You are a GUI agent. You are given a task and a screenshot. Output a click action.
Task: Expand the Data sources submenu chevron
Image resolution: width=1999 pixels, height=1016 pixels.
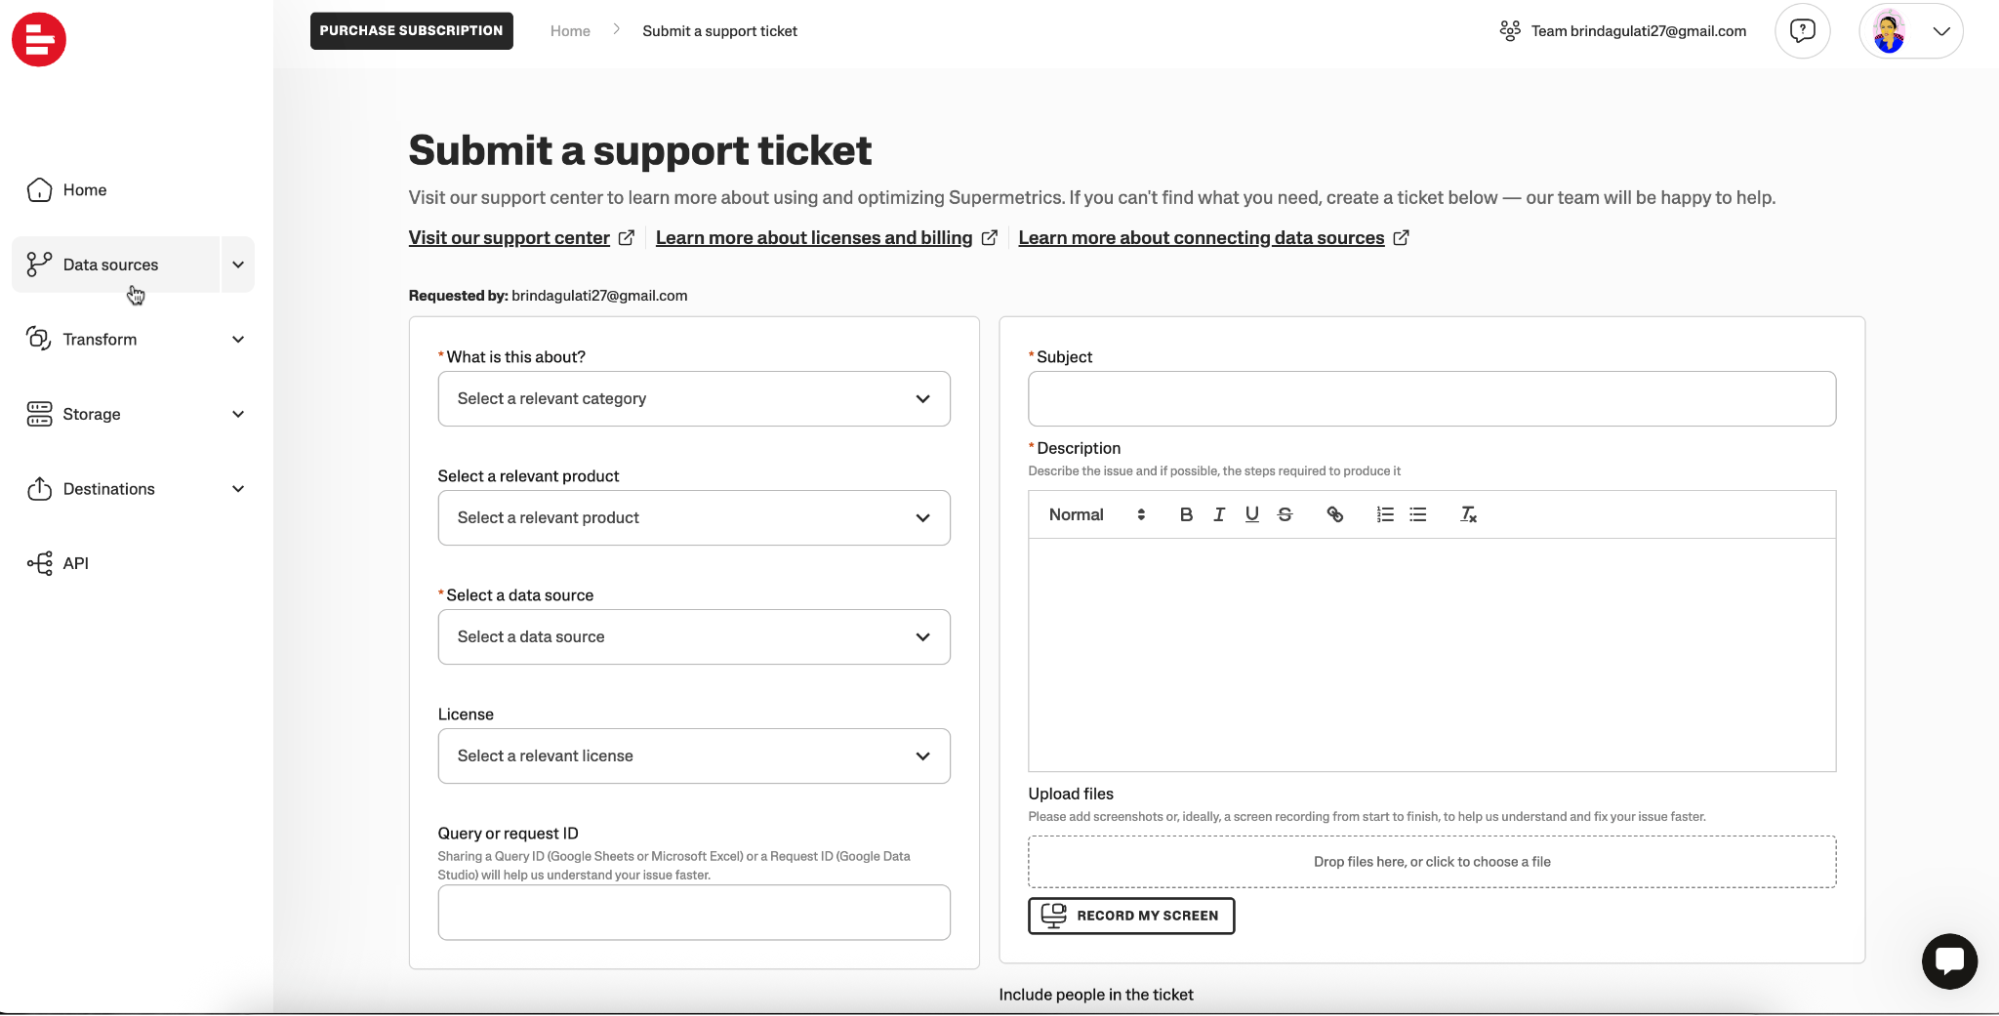(x=238, y=265)
